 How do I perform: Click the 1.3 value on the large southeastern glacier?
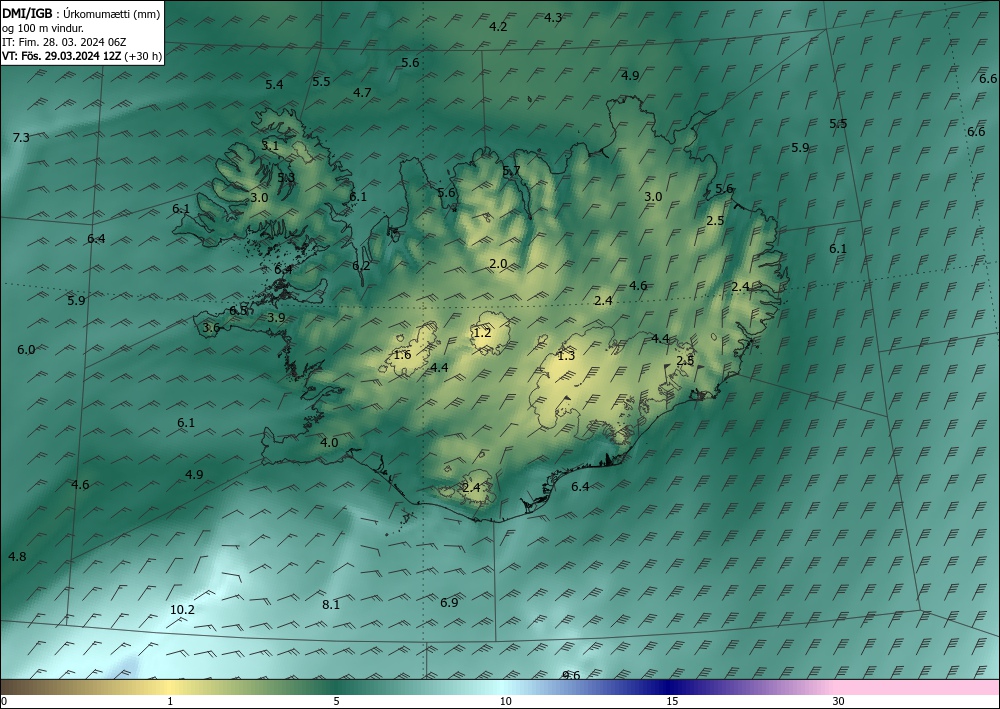[x=566, y=356]
